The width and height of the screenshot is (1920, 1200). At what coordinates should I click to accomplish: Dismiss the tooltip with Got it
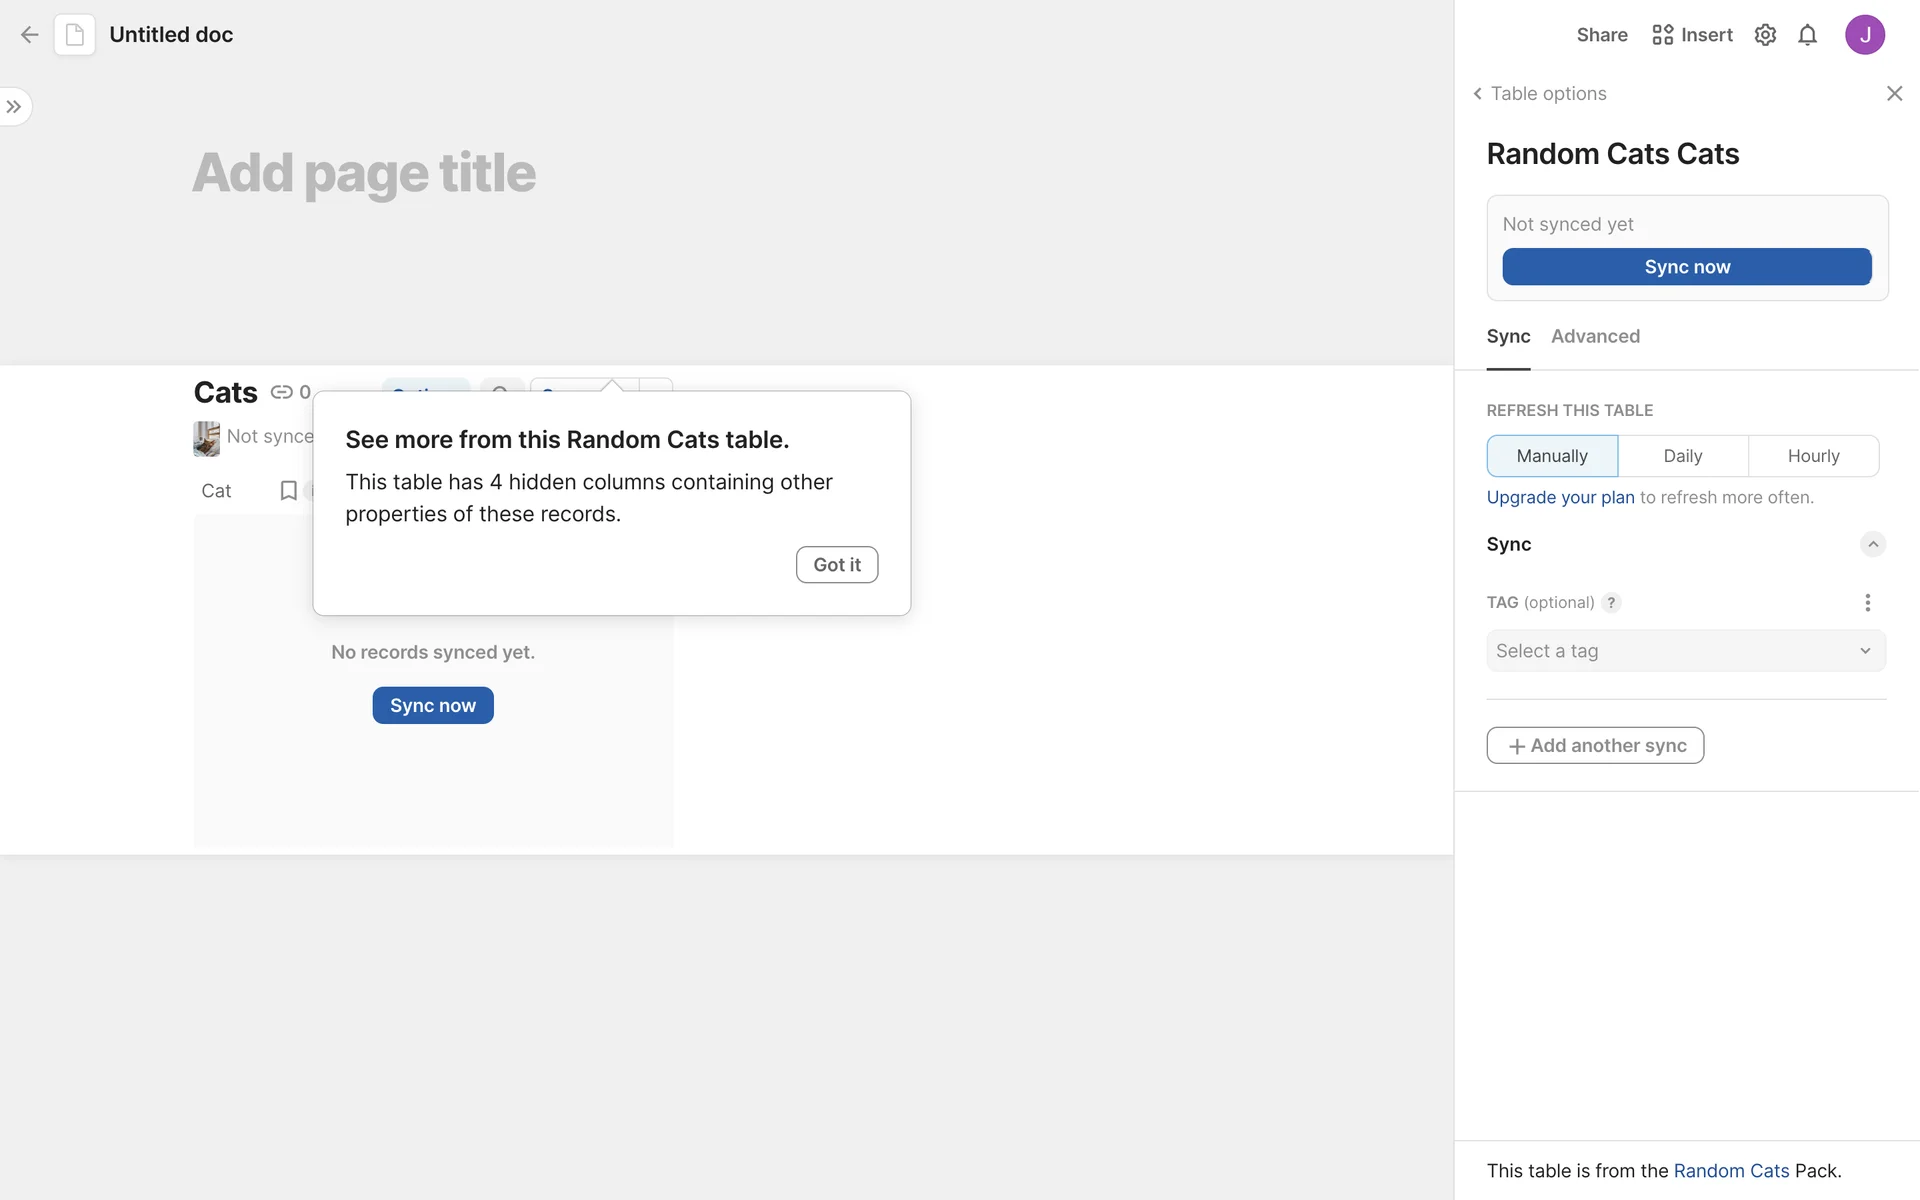coord(836,565)
